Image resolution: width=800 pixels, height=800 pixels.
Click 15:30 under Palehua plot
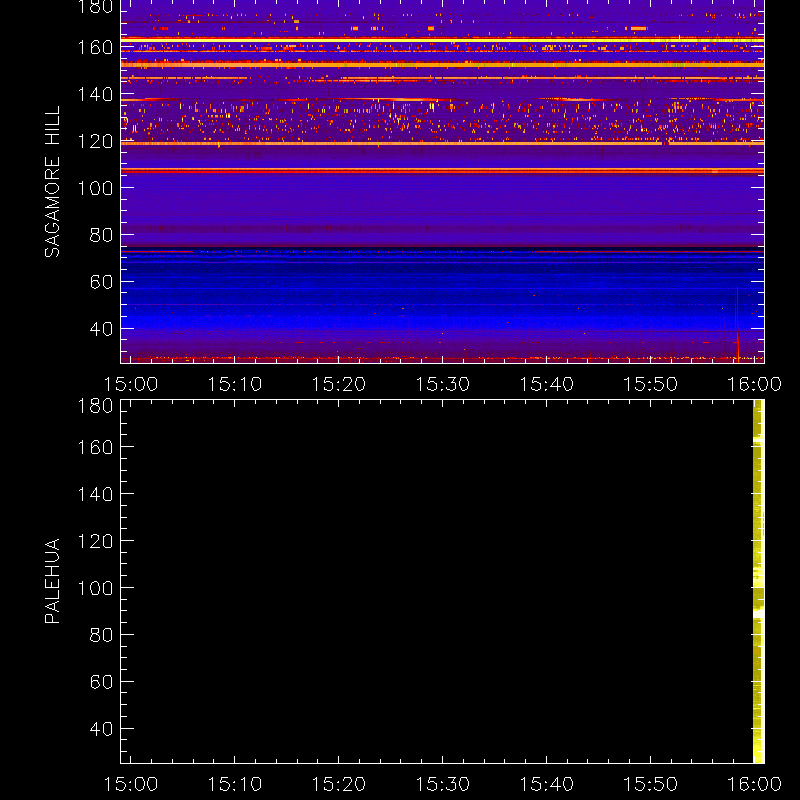442,784
